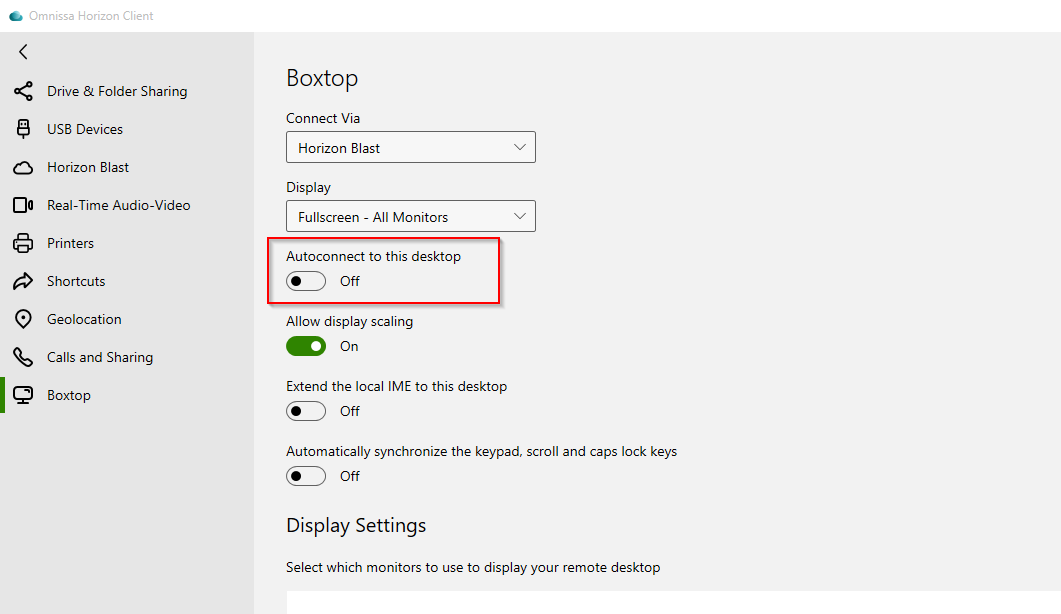1061x614 pixels.
Task: Enable Extend the local IME toggle
Action: tap(306, 411)
